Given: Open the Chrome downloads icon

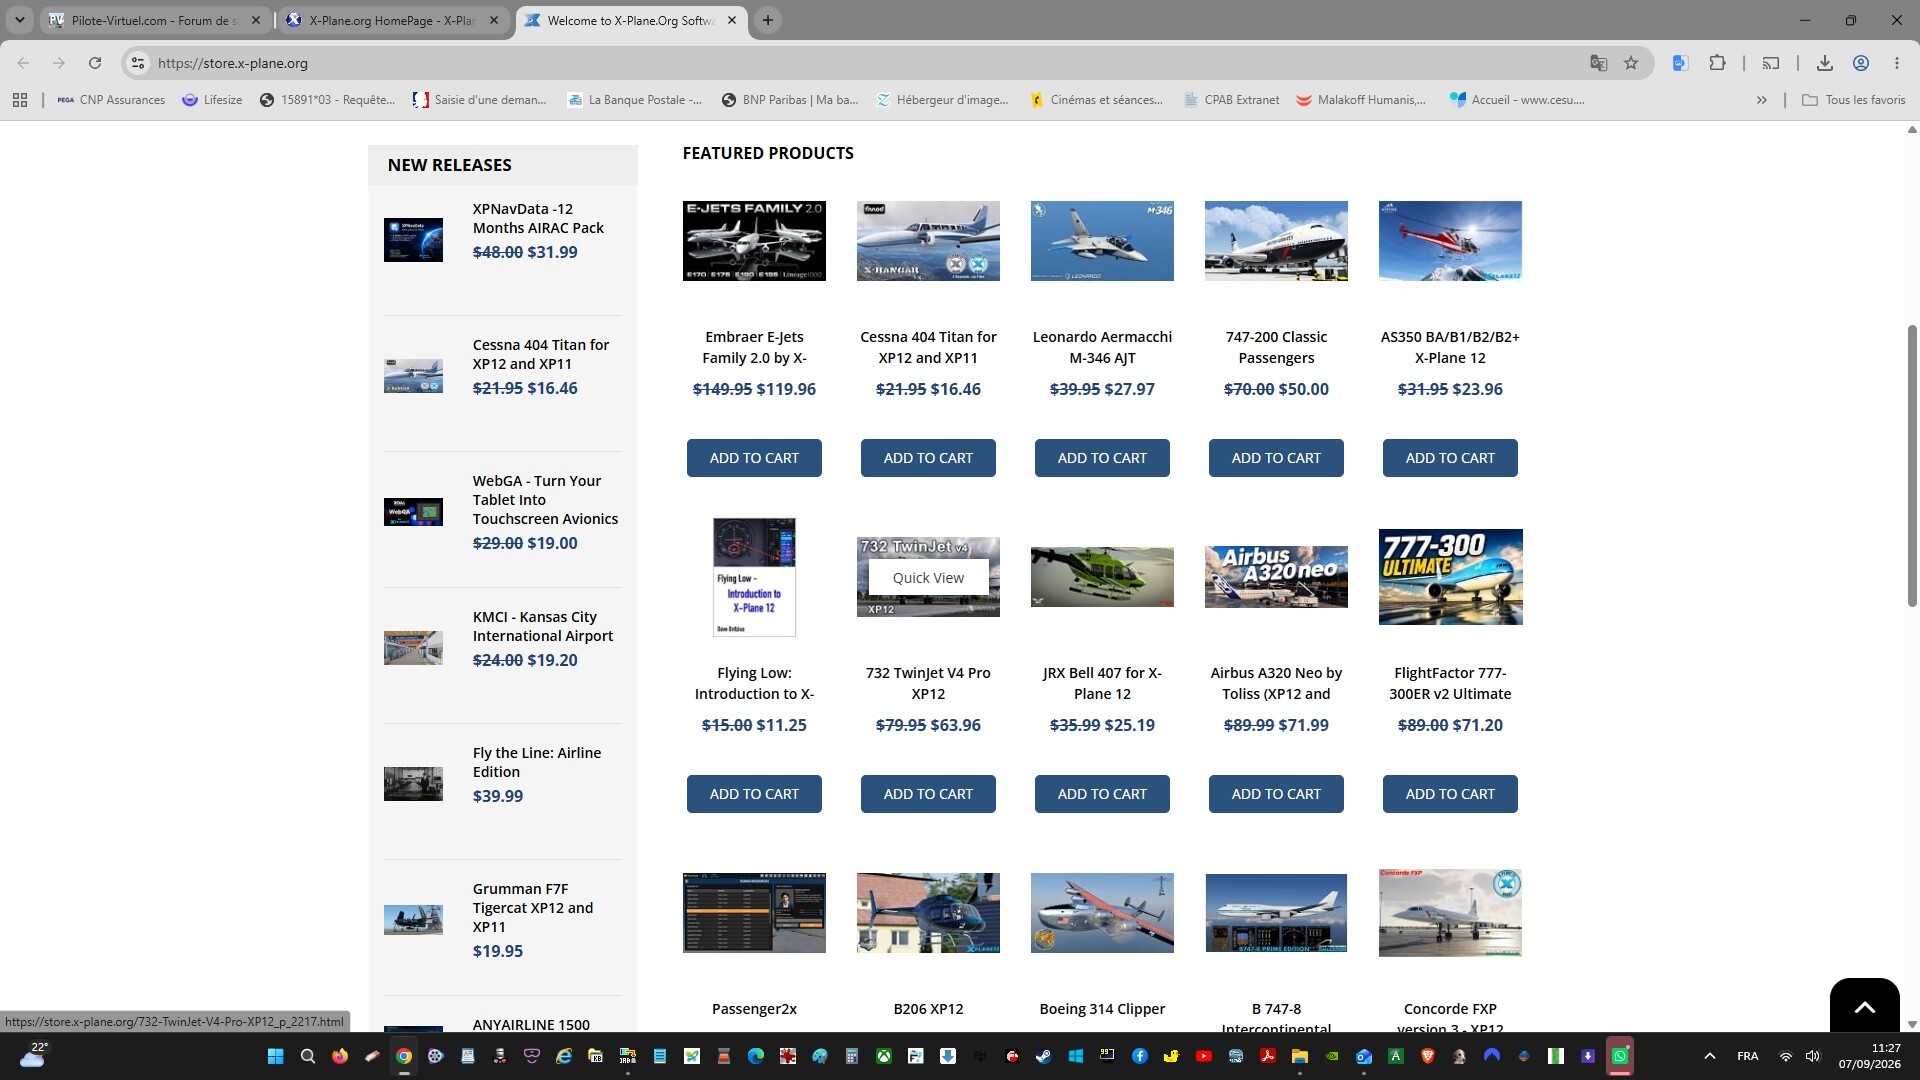Looking at the screenshot, I should 1825,63.
